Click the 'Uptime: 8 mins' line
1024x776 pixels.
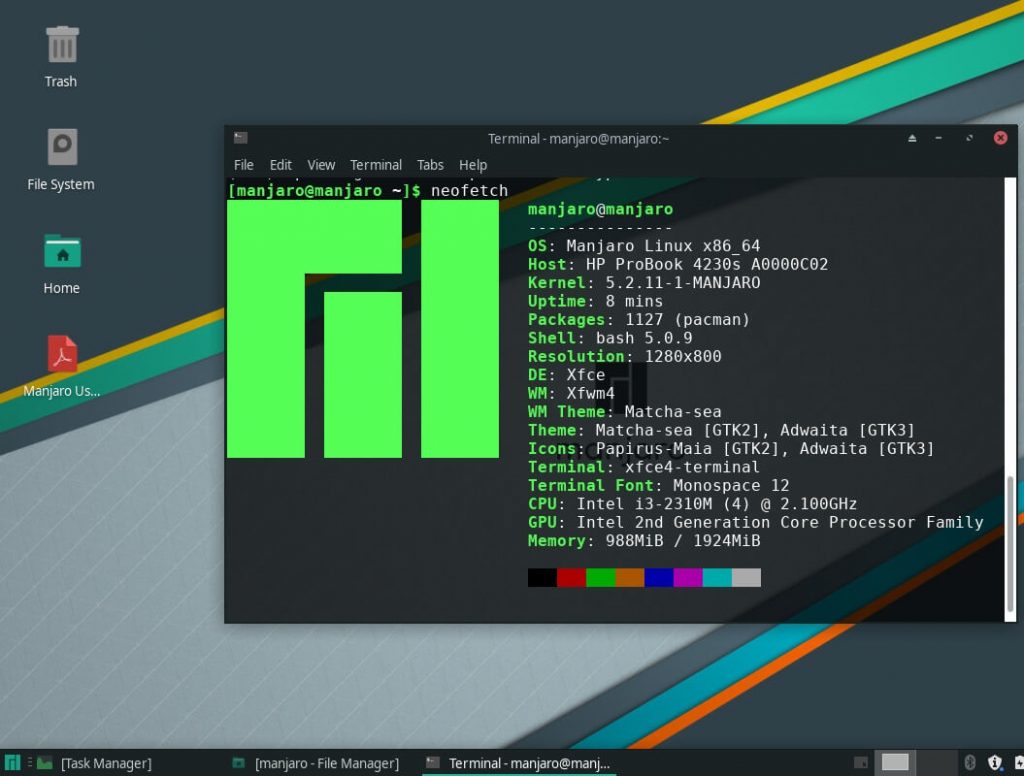tap(595, 300)
